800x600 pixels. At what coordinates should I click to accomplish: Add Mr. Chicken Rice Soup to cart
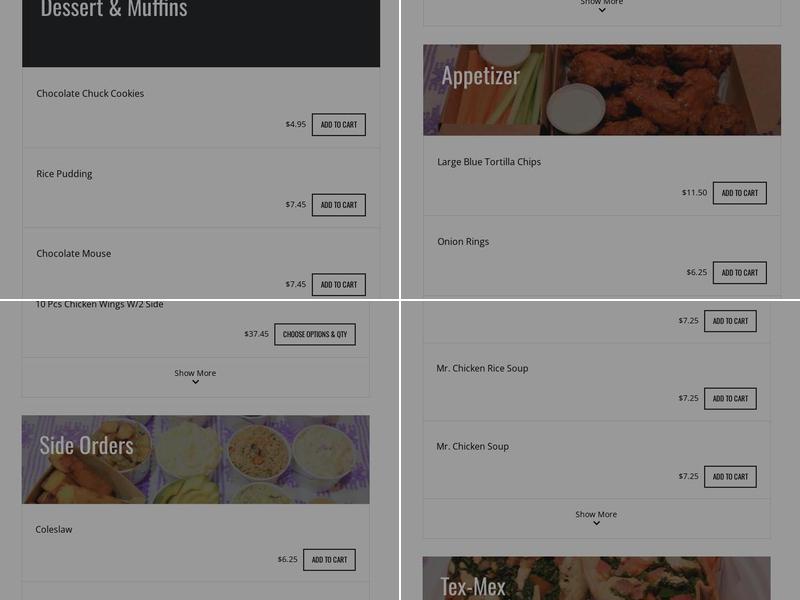pyautogui.click(x=730, y=398)
